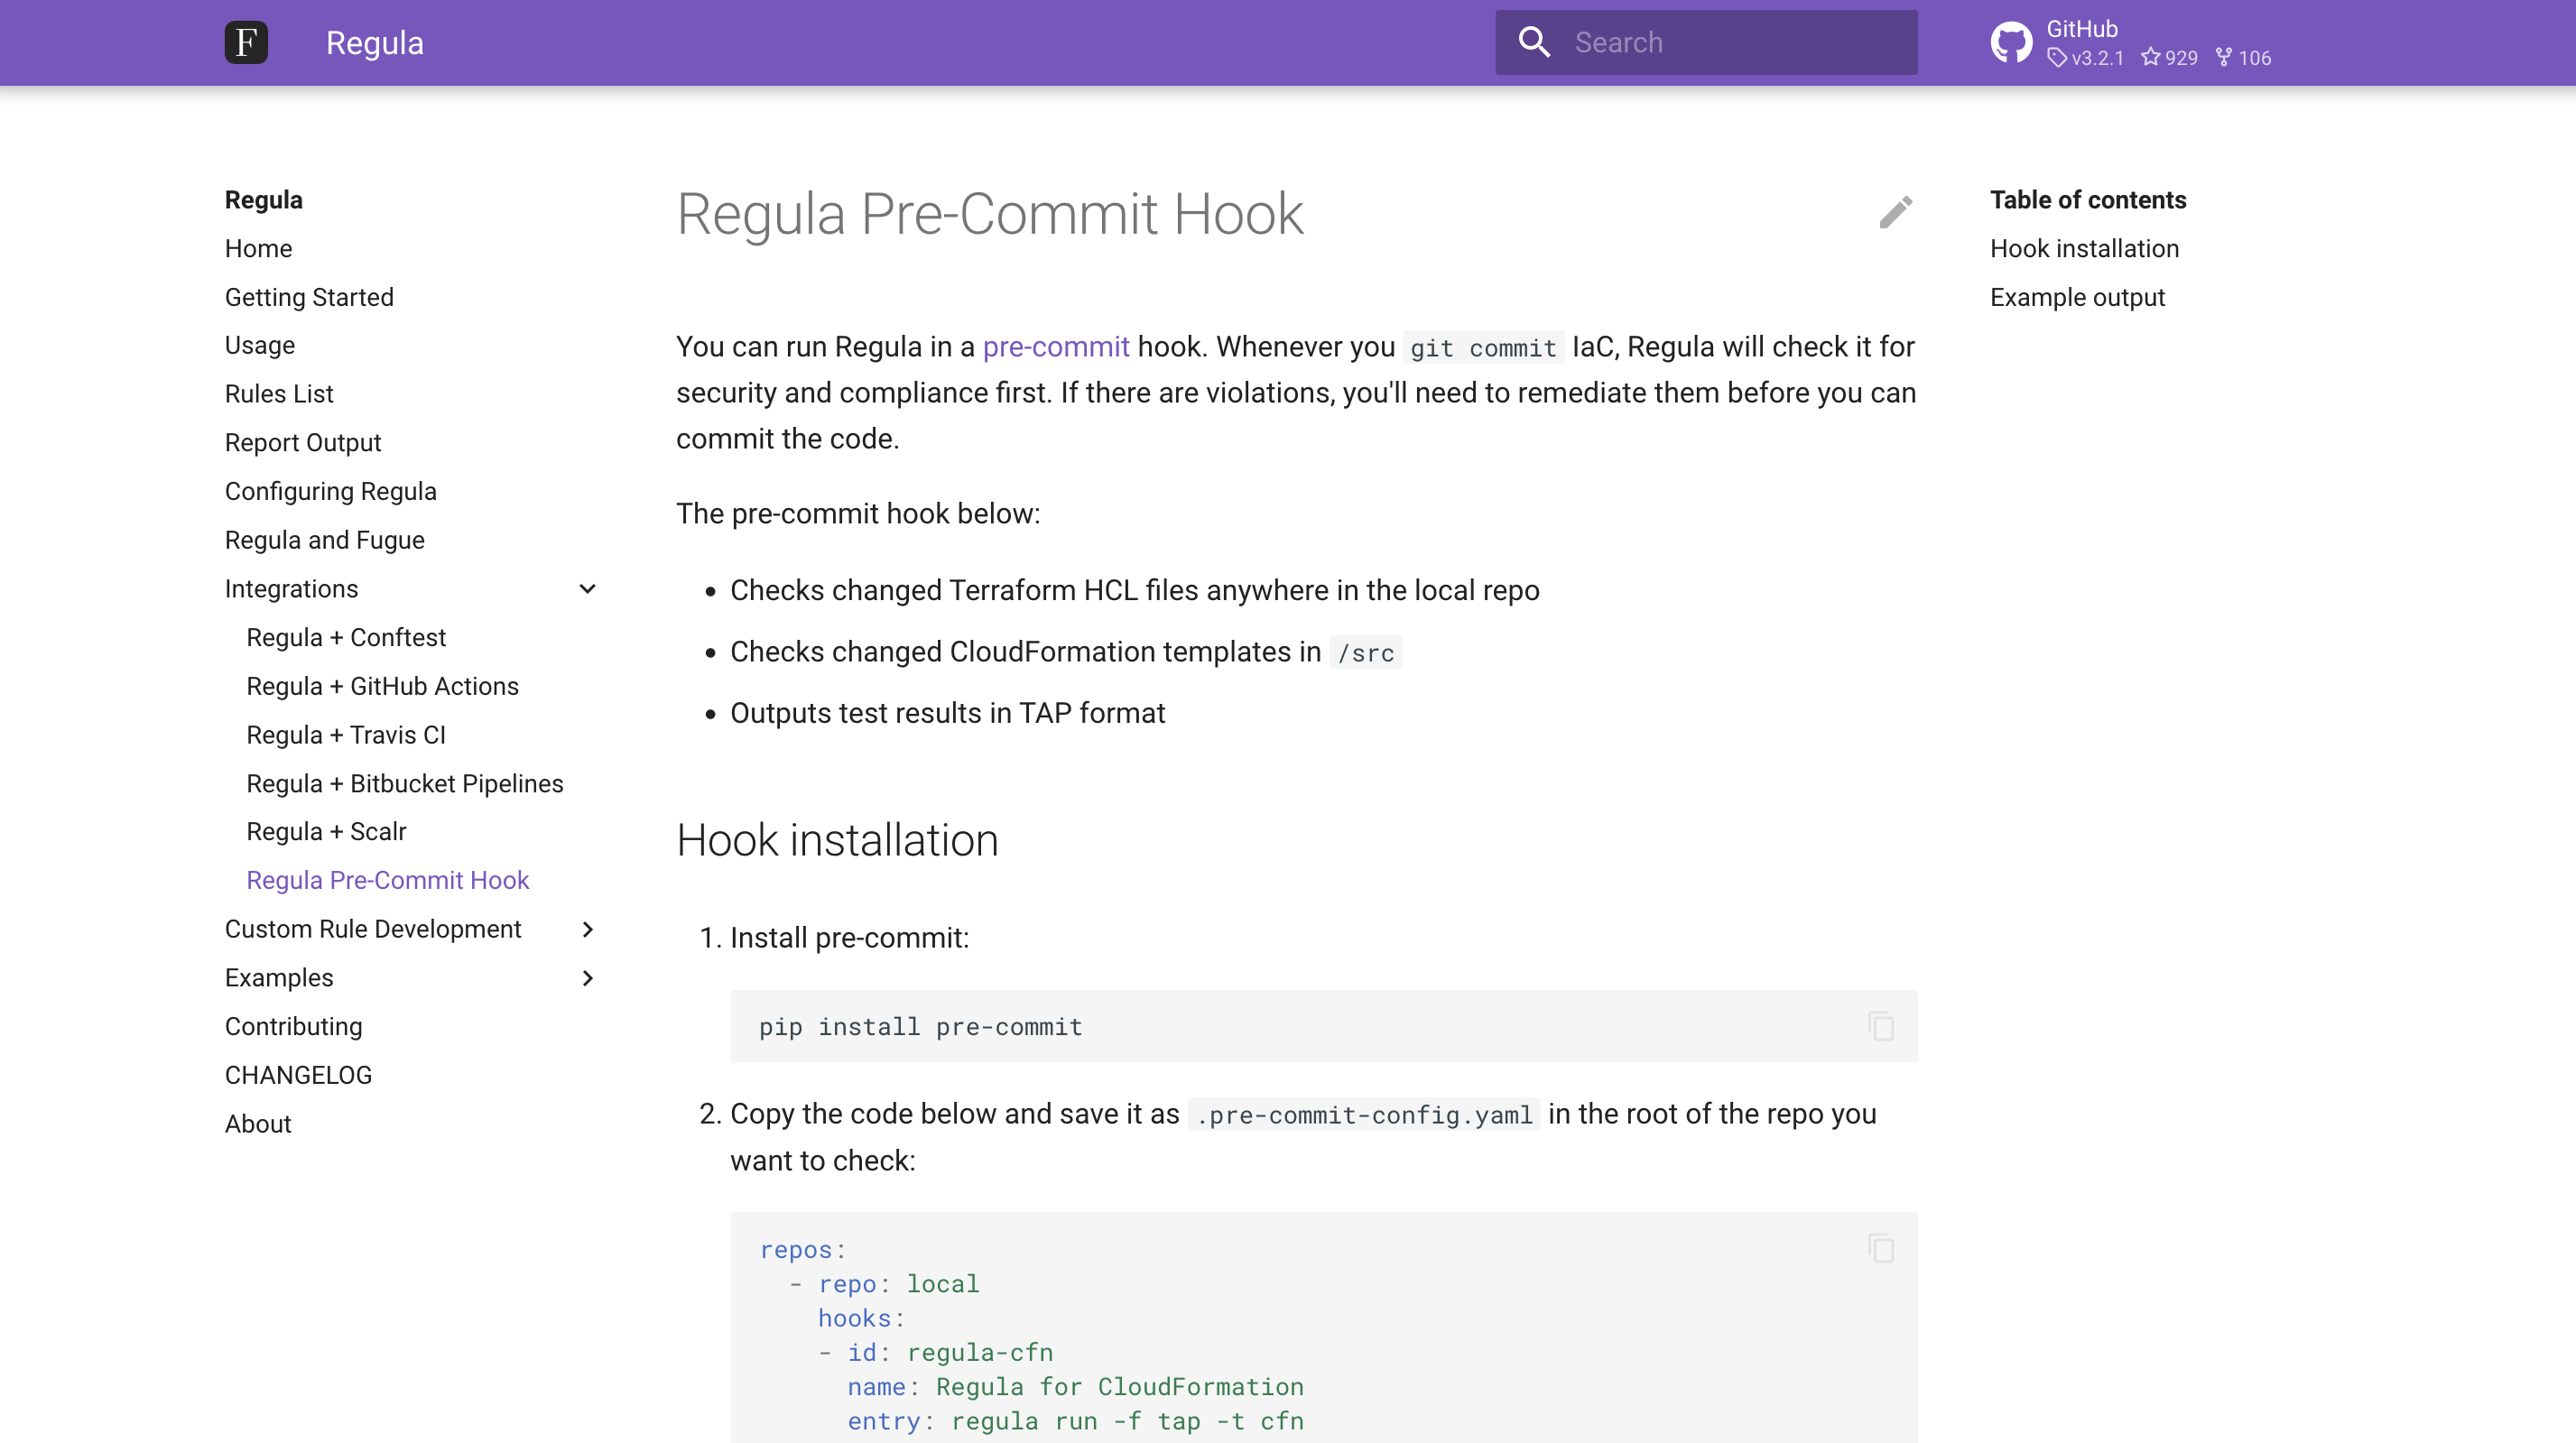The image size is (2576, 1443).
Task: Open Report Output page
Action: pyautogui.click(x=303, y=443)
